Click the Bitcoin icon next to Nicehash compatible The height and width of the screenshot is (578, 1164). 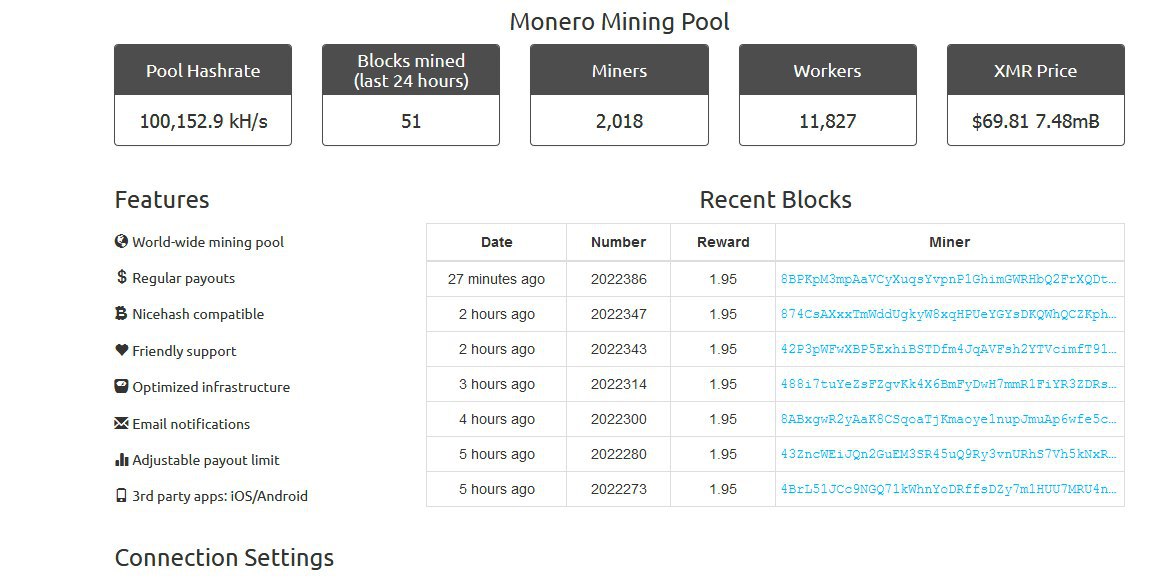pyautogui.click(x=122, y=313)
